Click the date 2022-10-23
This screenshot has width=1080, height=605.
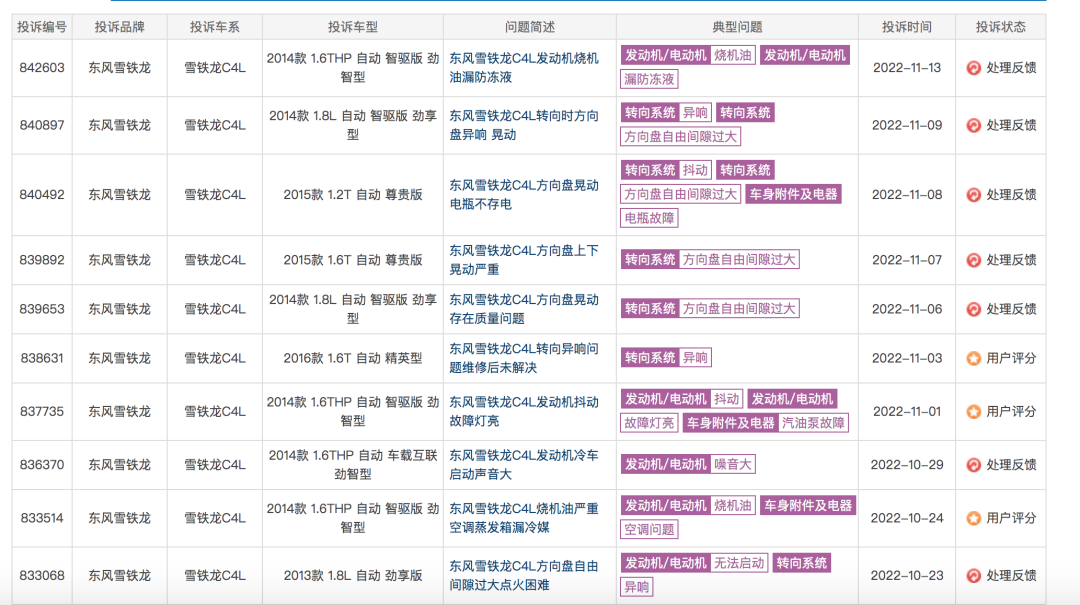[x=906, y=575]
